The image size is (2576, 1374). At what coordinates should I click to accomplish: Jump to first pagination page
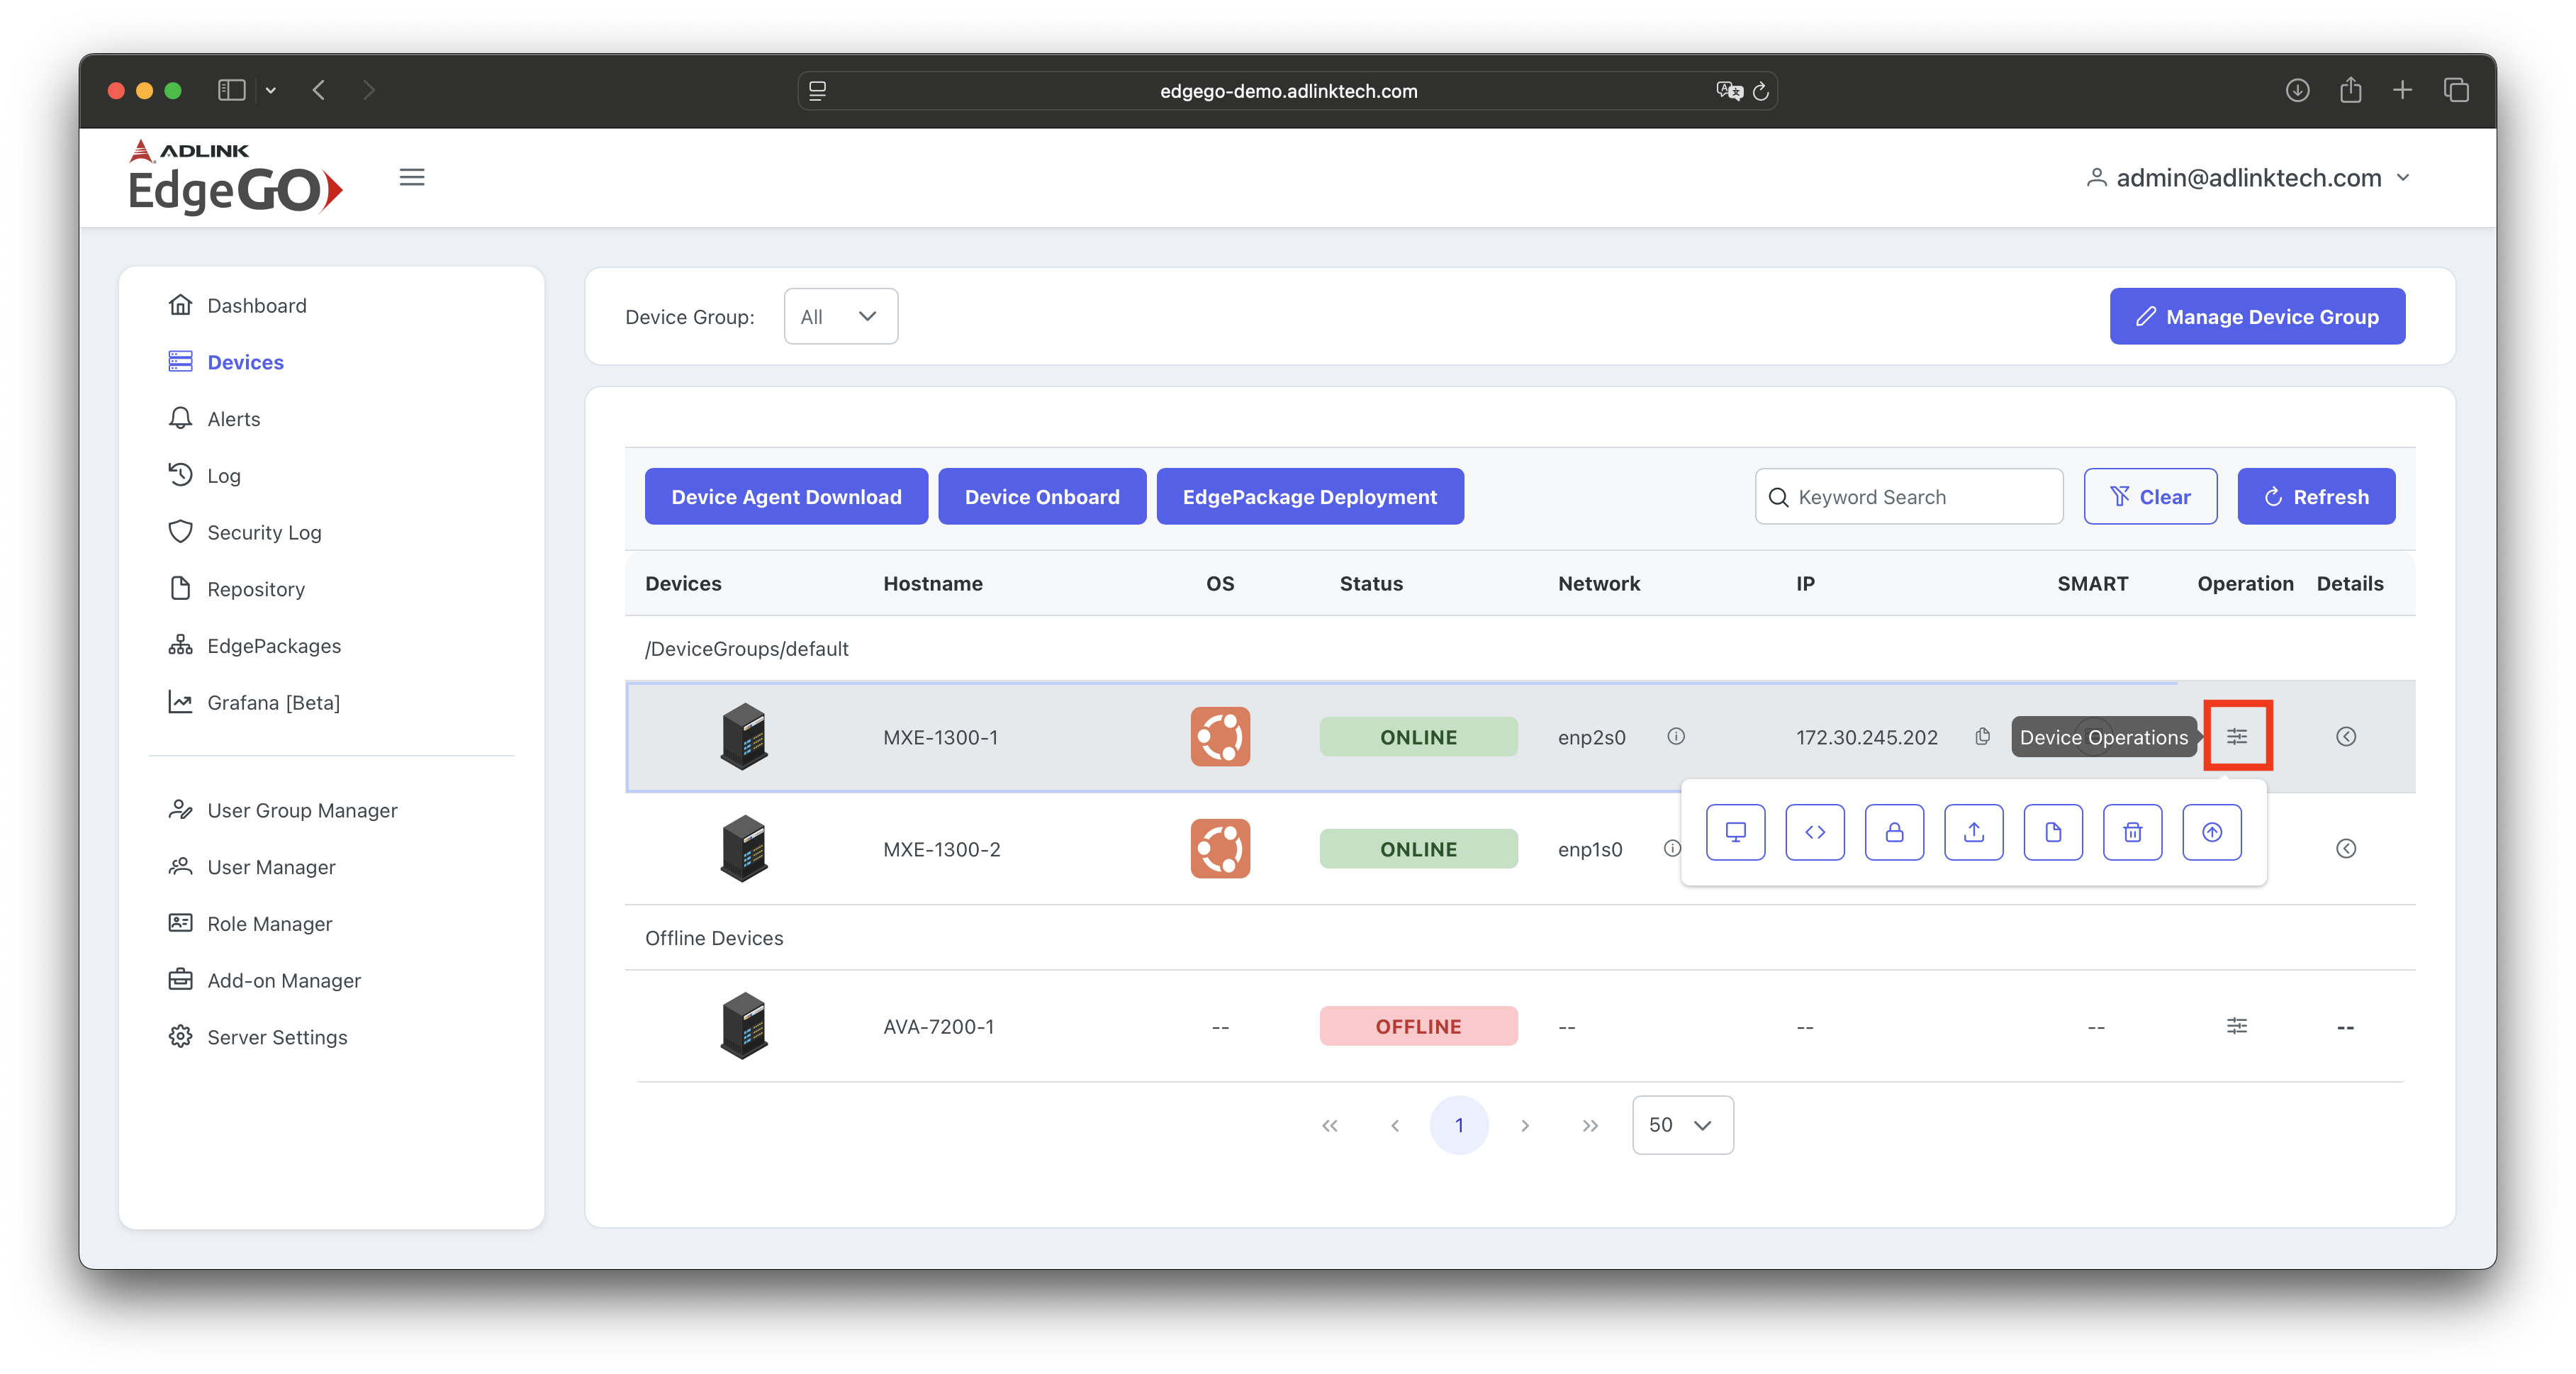[1329, 1125]
